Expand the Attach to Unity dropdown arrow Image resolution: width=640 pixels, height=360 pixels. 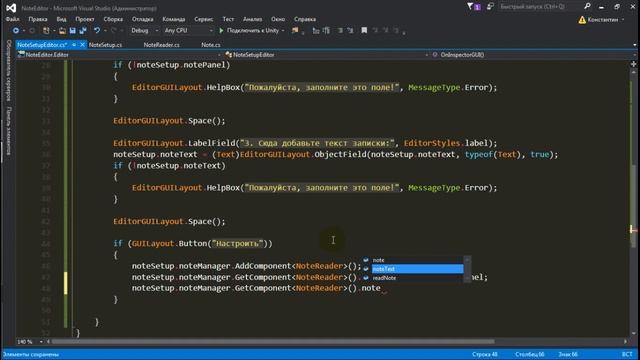click(283, 31)
